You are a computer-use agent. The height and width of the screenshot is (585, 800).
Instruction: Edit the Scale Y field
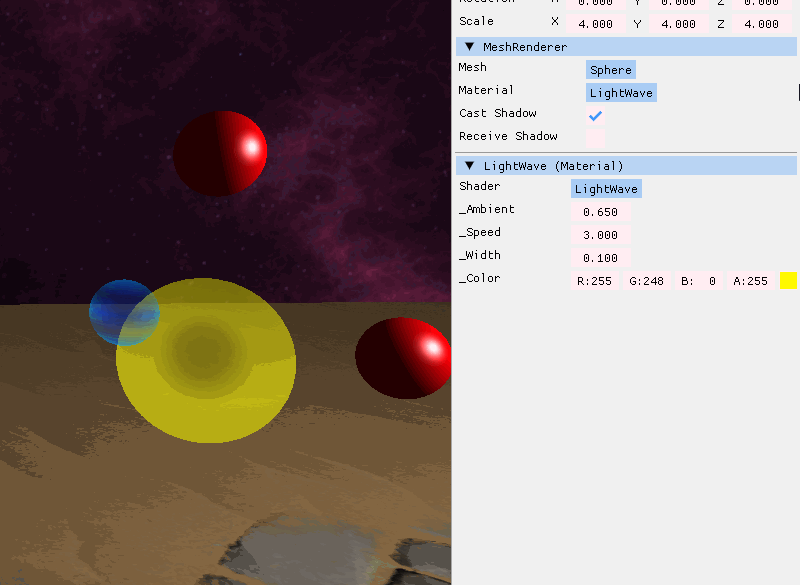coord(679,23)
